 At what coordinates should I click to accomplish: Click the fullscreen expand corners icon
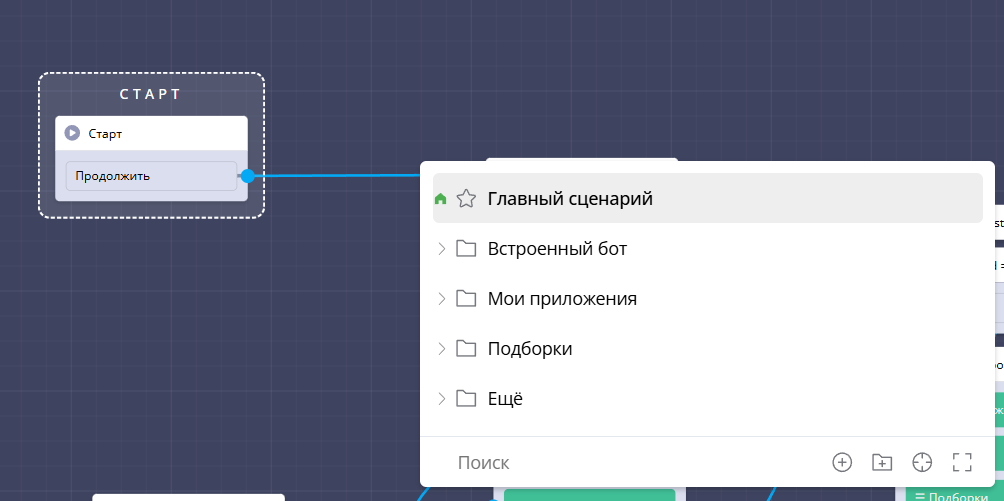(x=962, y=462)
